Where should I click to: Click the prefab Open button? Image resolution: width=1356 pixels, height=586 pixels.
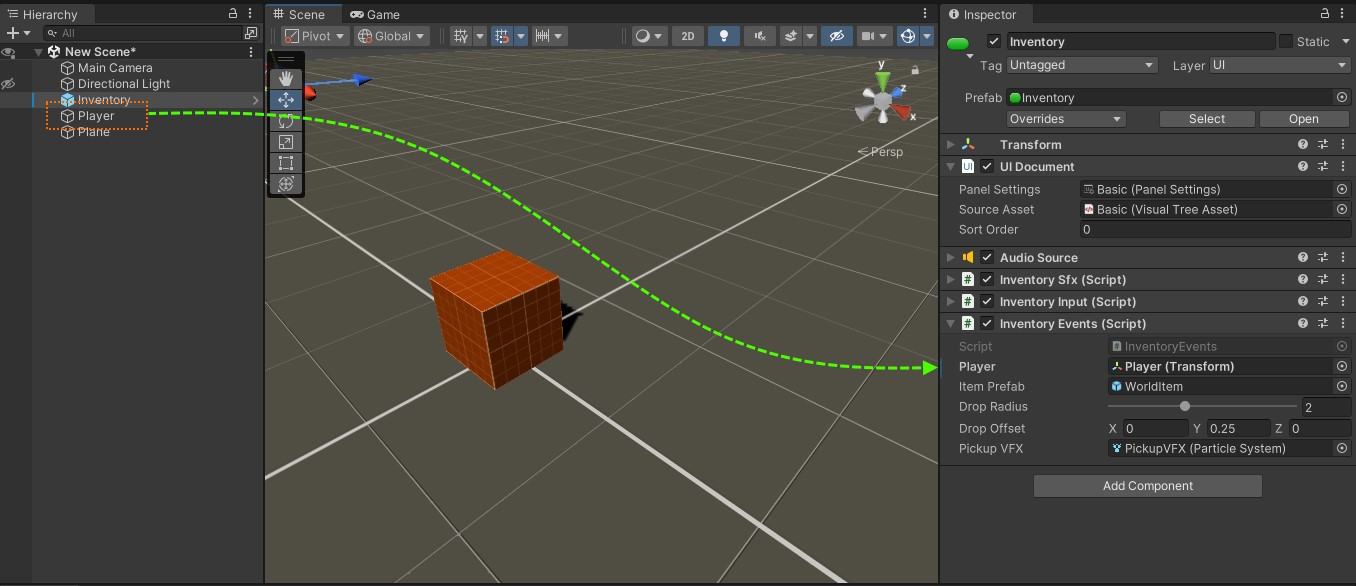[x=1304, y=119]
